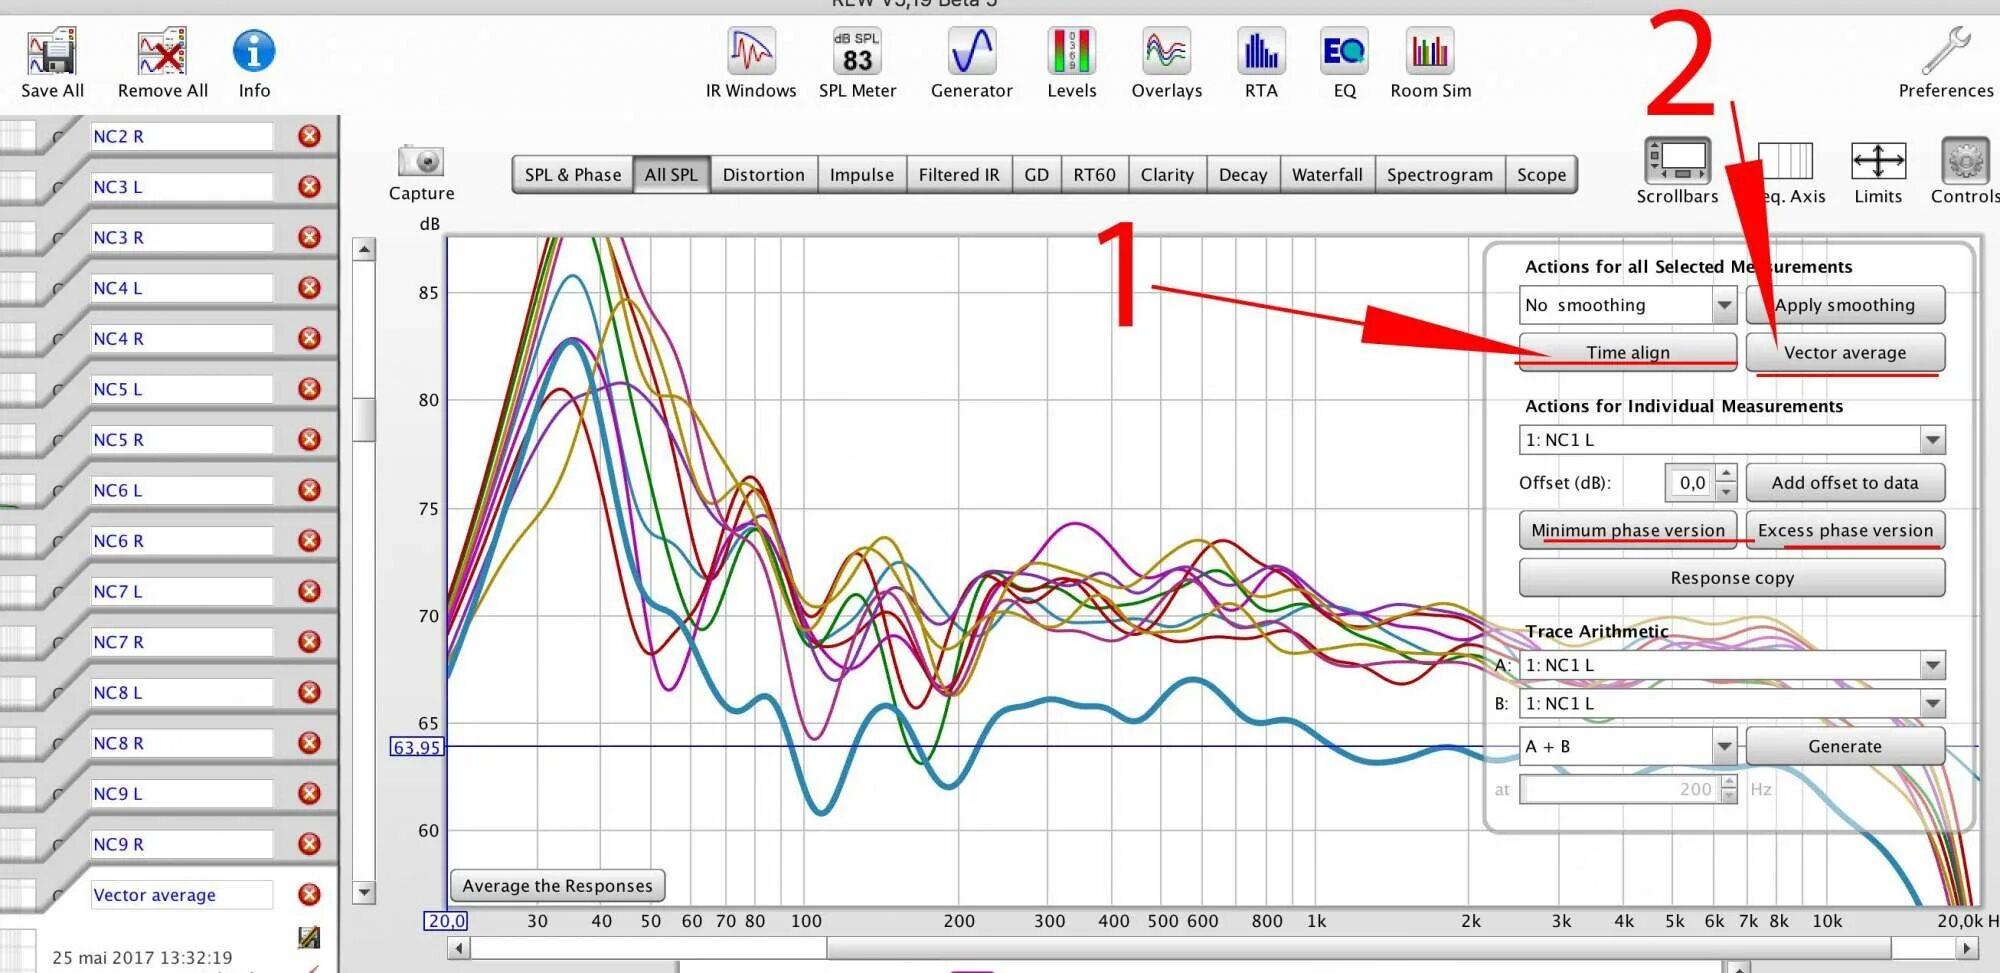
Task: Open the Impulse tab
Action: point(861,174)
